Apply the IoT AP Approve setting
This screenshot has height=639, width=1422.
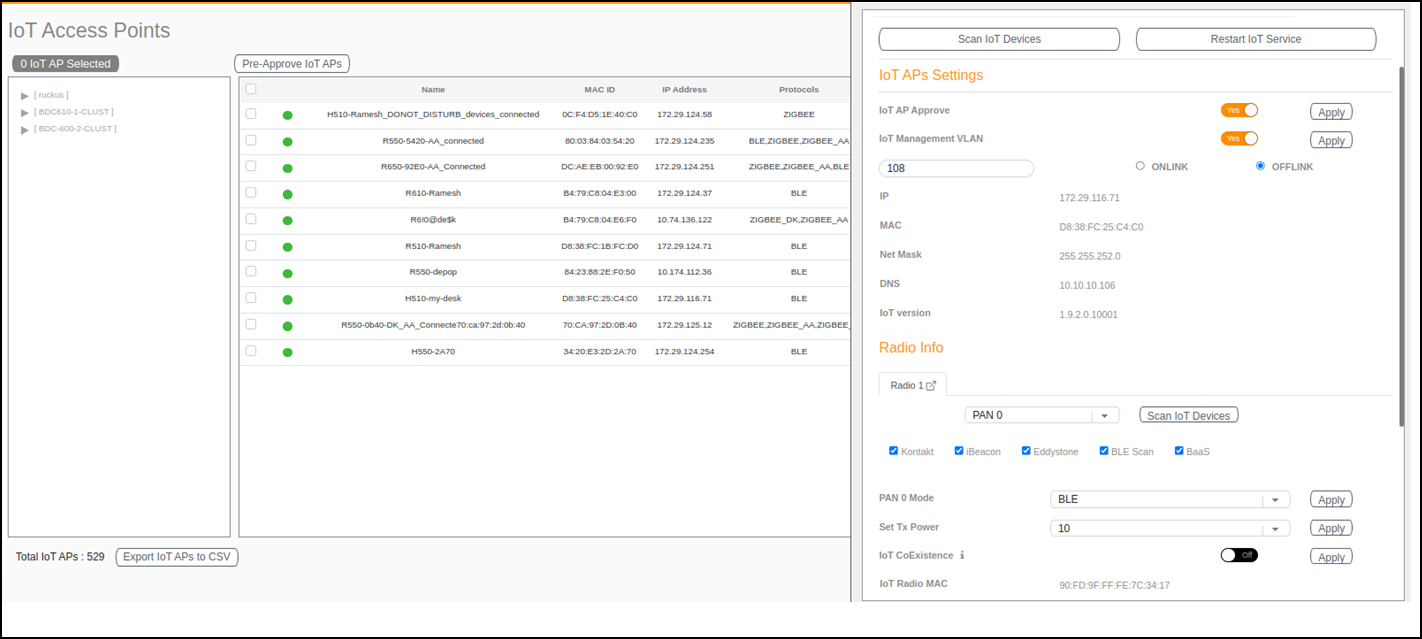(1331, 112)
